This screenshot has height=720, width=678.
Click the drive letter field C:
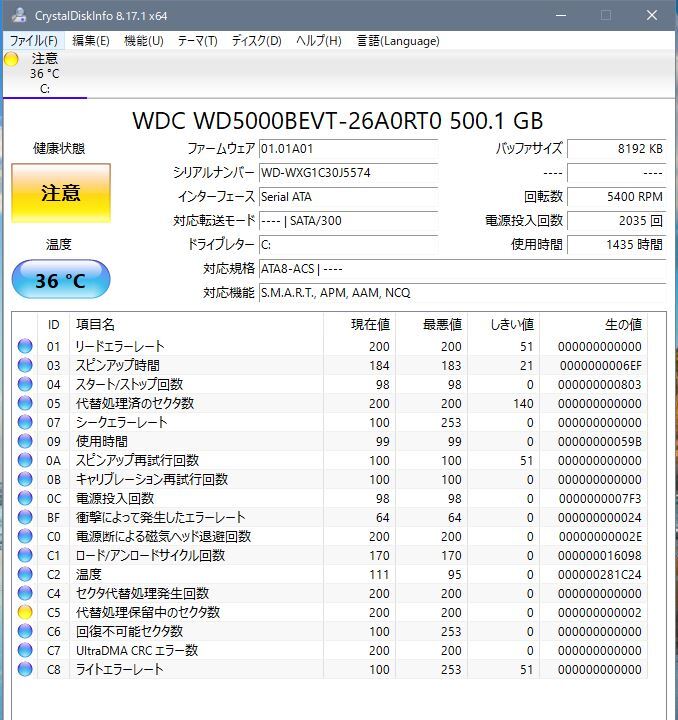348,245
